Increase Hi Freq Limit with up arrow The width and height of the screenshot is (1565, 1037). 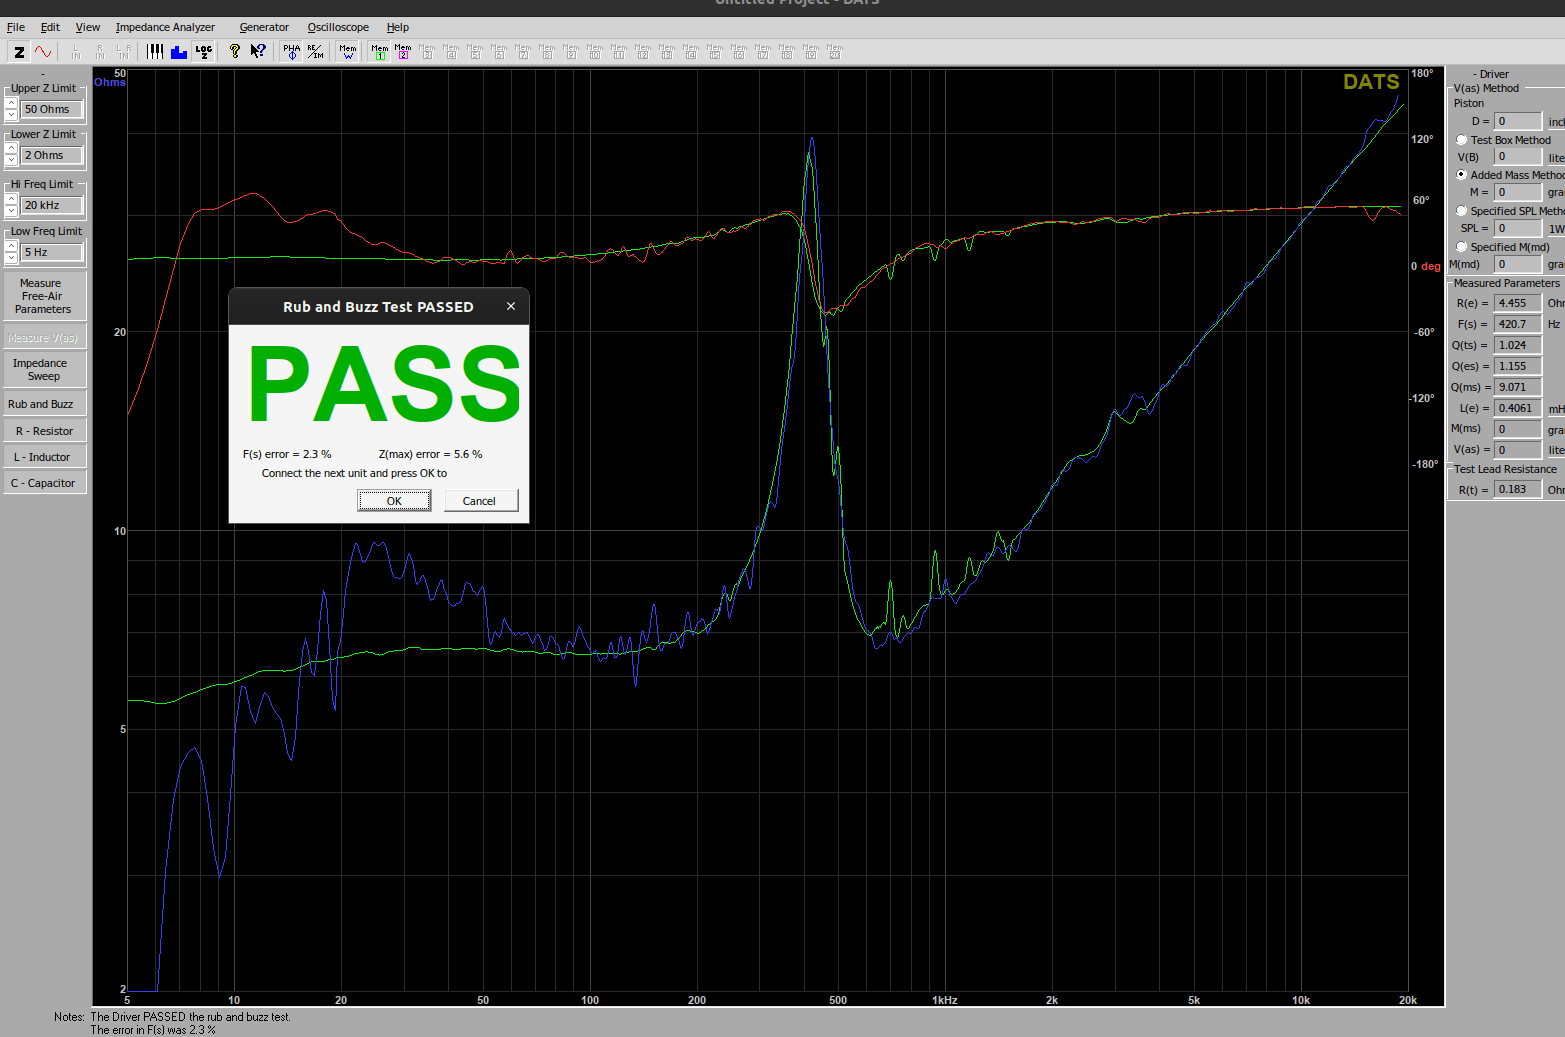click(x=11, y=199)
